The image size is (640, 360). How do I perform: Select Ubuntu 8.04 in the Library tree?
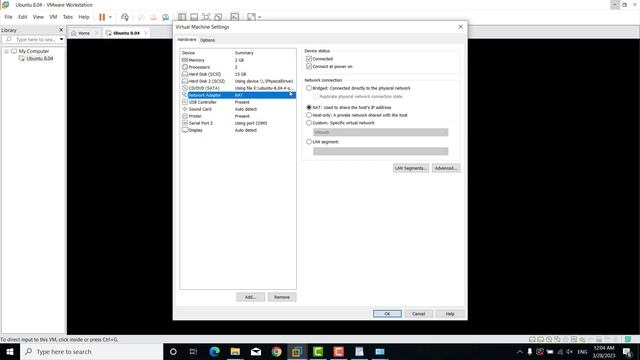(40, 59)
